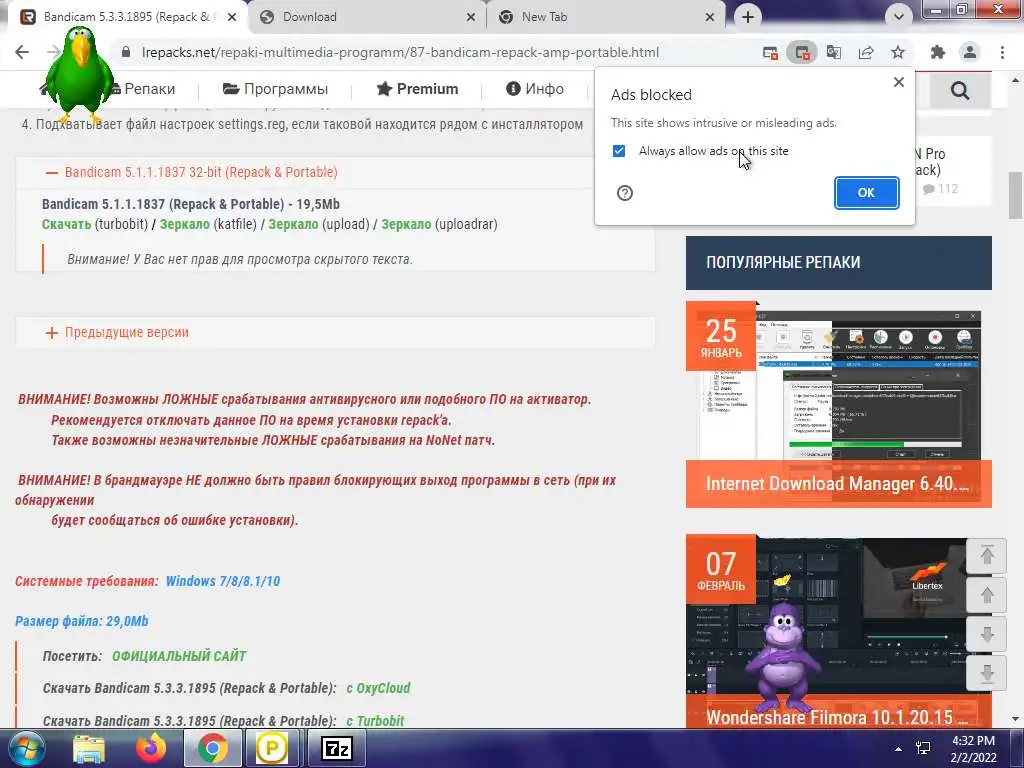Screen dimensions: 1024x768
Task: Open the Extensions puzzle icon
Action: coord(938,52)
